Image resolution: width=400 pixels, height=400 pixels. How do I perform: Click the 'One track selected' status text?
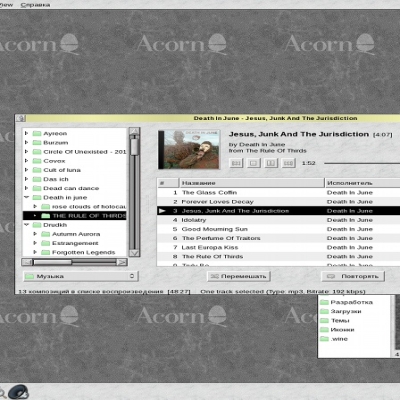coord(283,292)
